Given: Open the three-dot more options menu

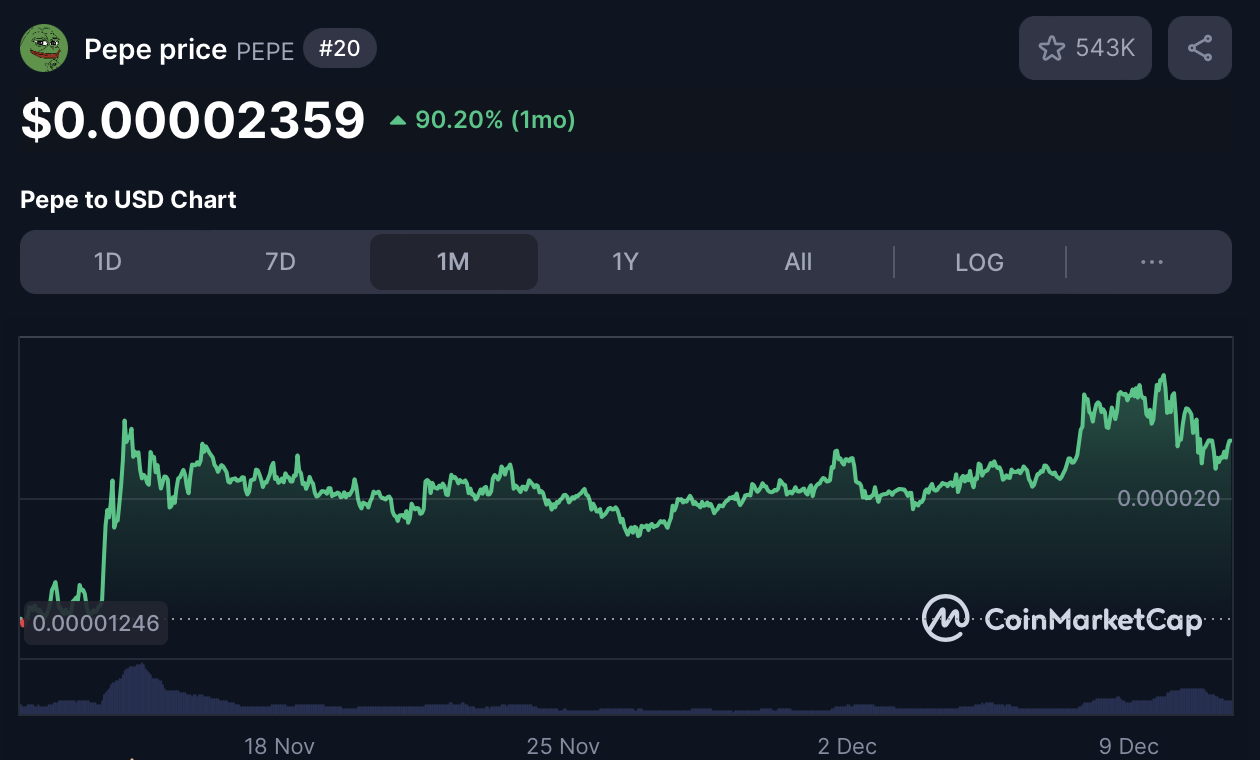Looking at the screenshot, I should (x=1151, y=262).
